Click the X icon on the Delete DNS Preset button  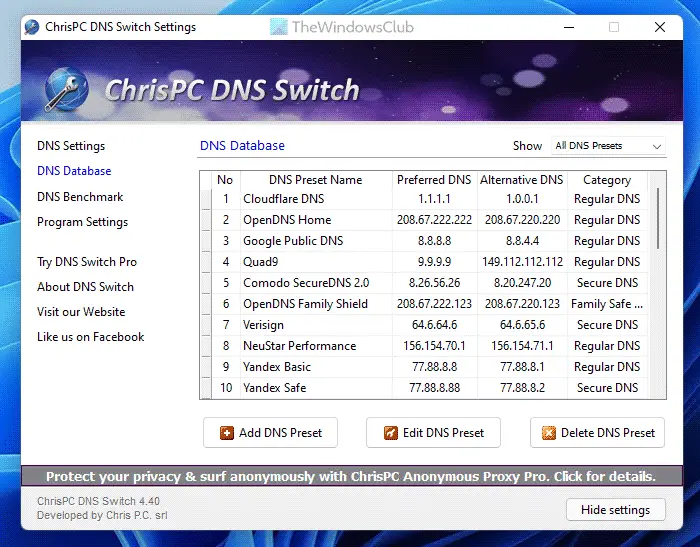[549, 433]
